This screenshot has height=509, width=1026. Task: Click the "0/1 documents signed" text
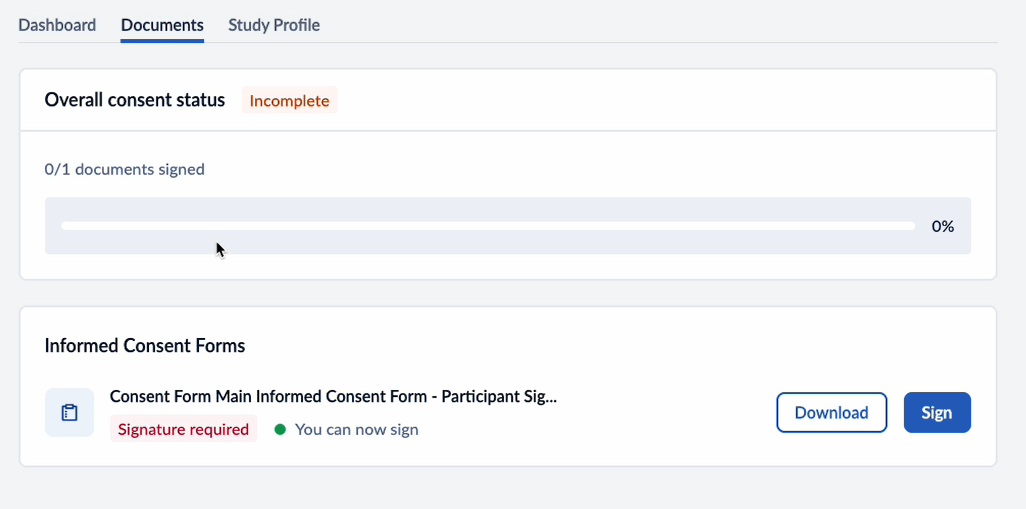(124, 169)
